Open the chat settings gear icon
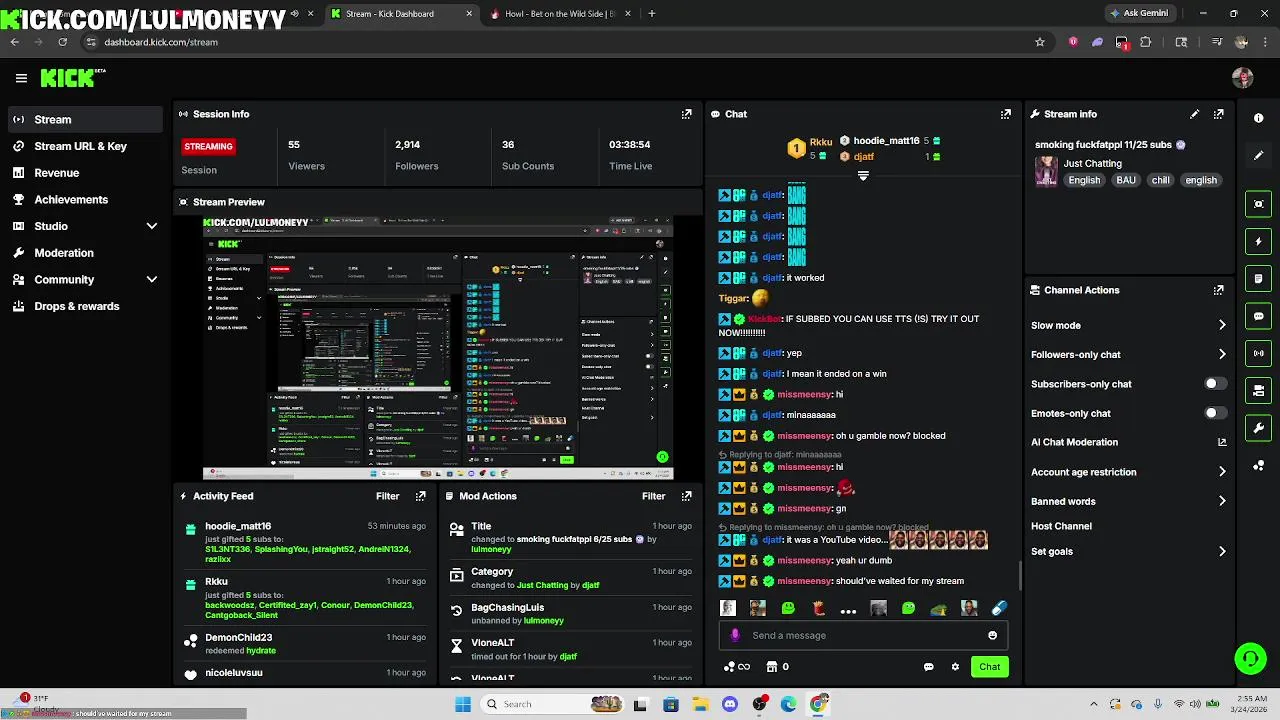 click(x=955, y=667)
